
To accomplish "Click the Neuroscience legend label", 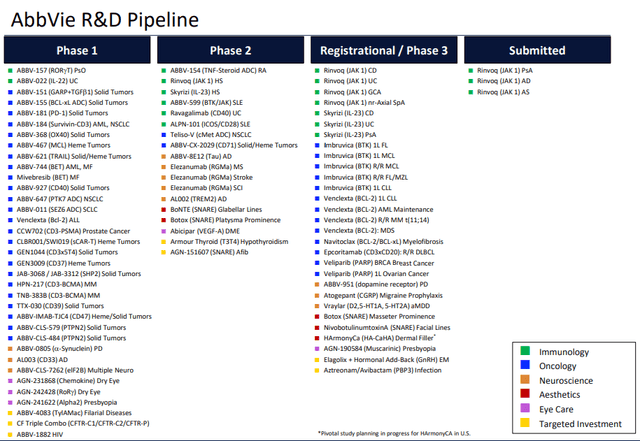I will pyautogui.click(x=566, y=381).
